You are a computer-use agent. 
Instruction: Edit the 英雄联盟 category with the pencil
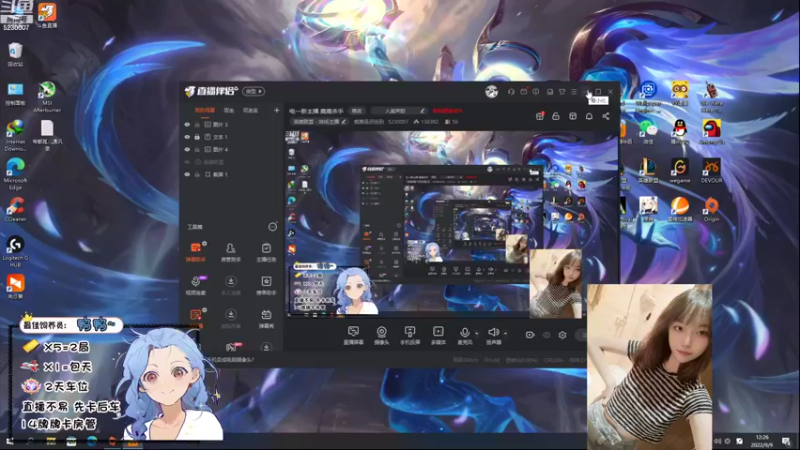(x=344, y=122)
